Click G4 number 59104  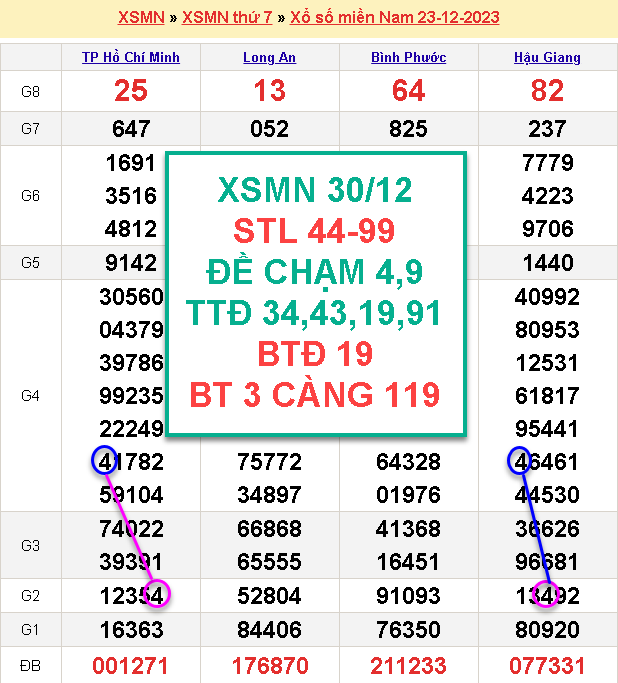click(x=132, y=495)
